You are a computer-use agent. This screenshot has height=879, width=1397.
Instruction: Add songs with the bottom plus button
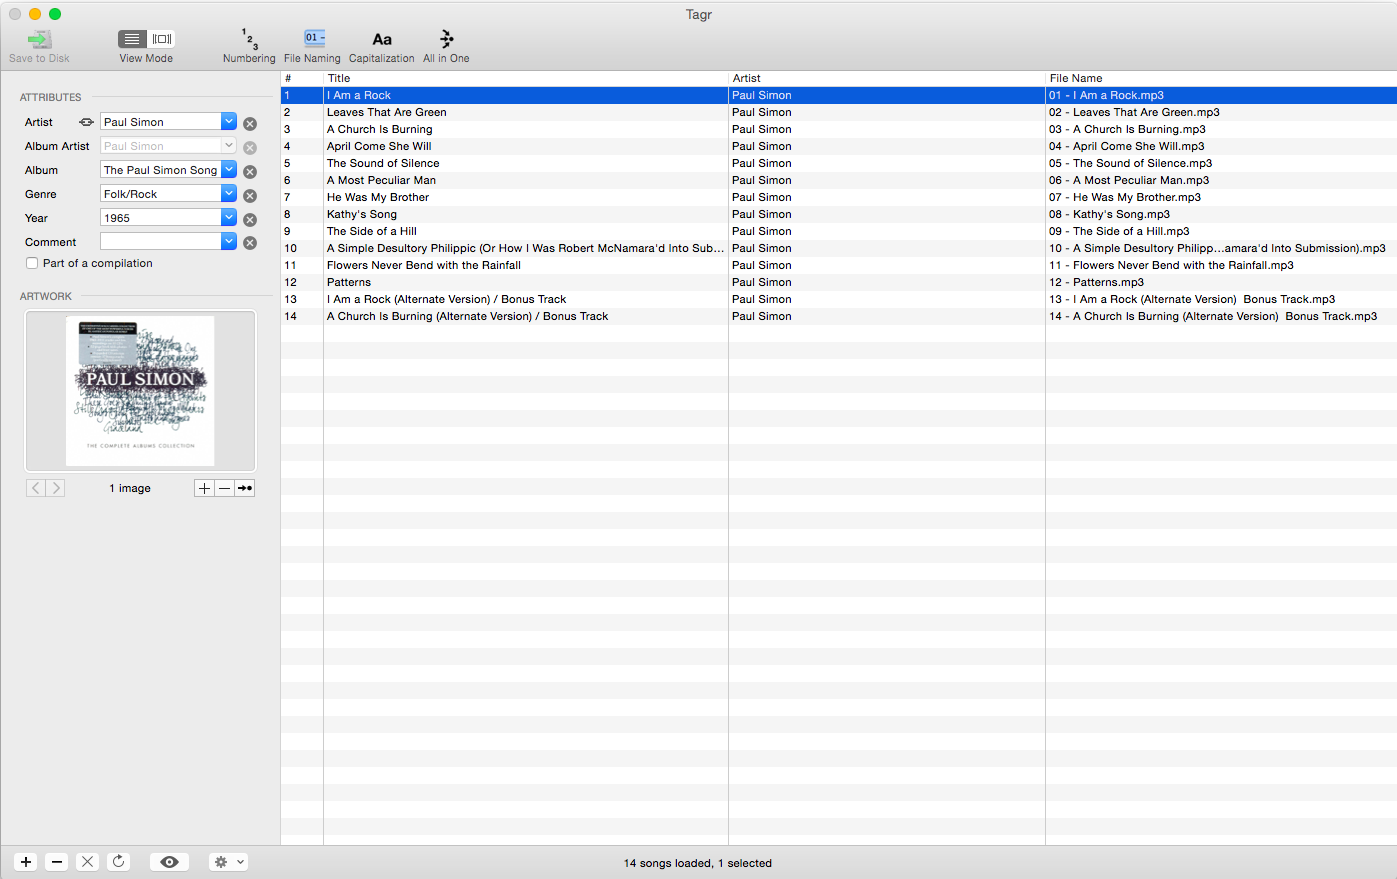(x=26, y=862)
